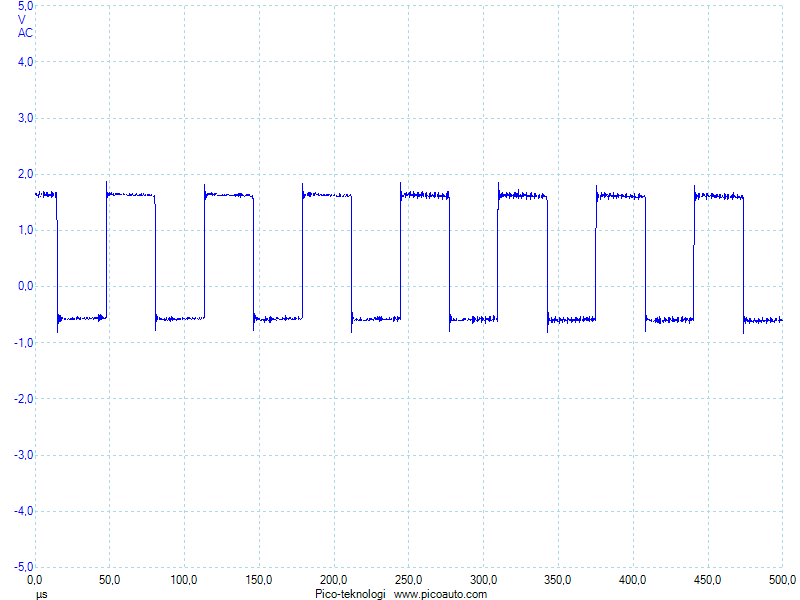Click the 200,0 time axis label

point(334,580)
